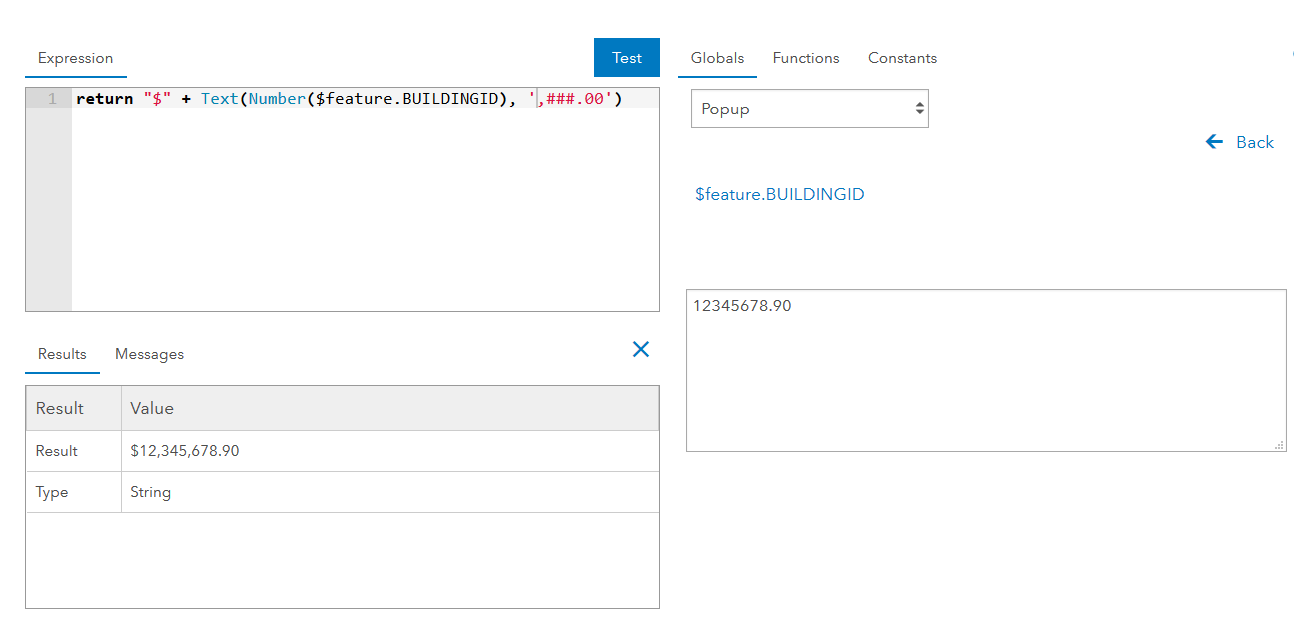
Task: Switch to the Results tab
Action: click(62, 354)
